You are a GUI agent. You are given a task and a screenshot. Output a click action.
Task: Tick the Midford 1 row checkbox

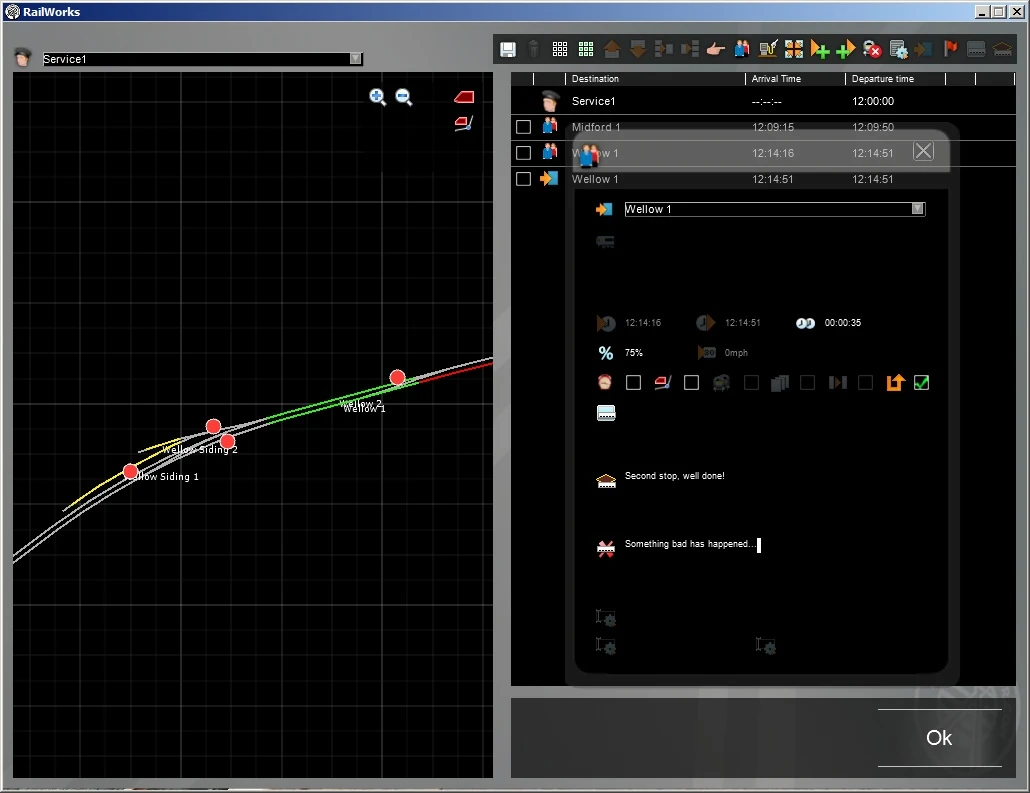[x=524, y=127]
